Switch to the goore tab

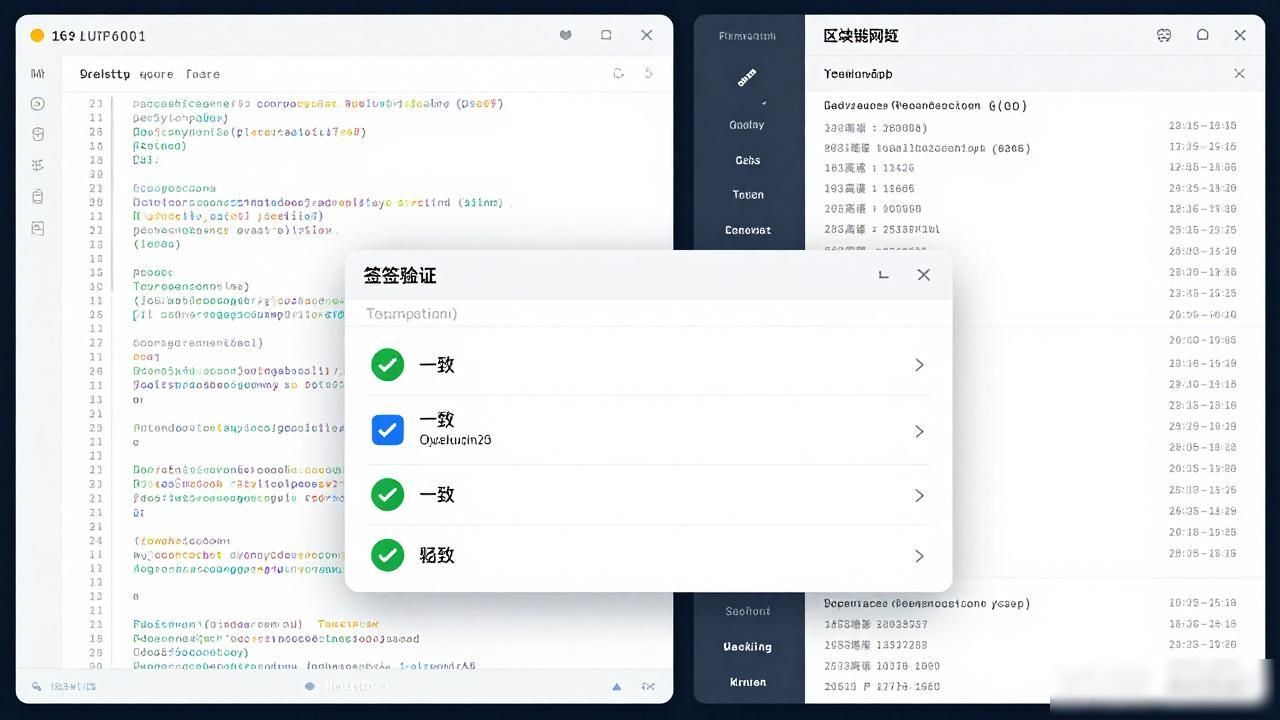pyautogui.click(x=156, y=74)
